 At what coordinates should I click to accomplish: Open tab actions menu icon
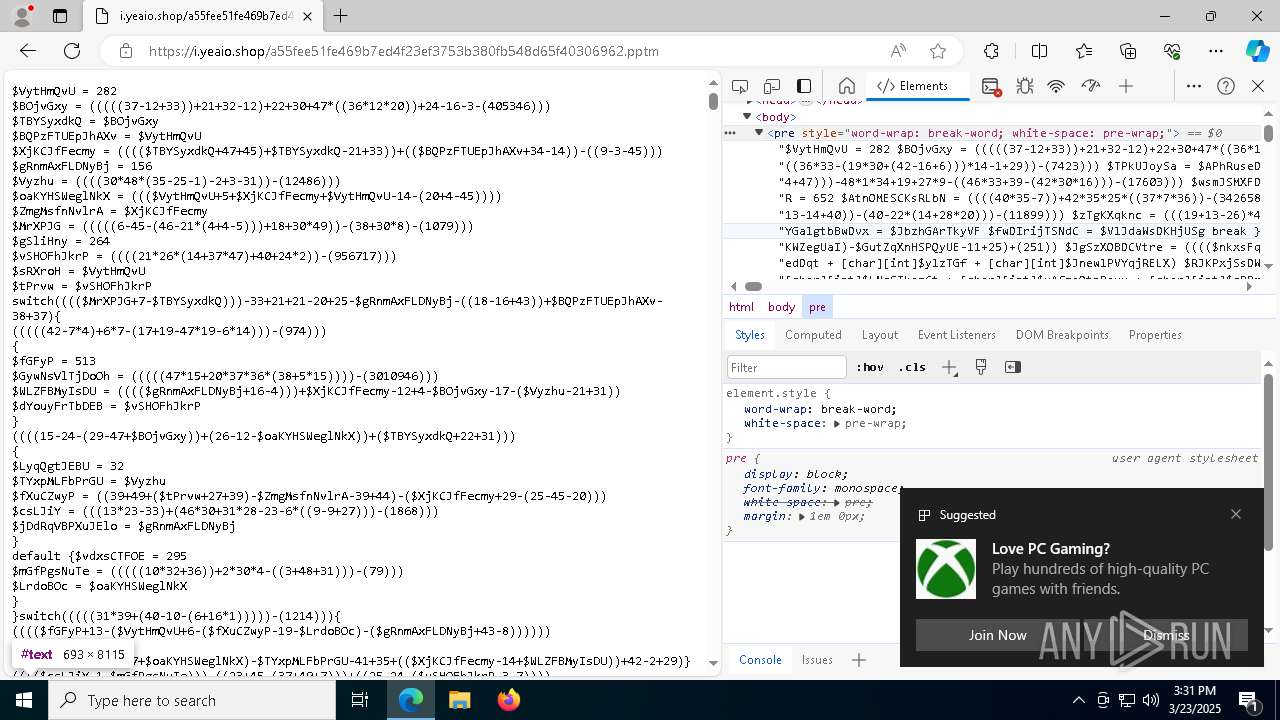click(x=60, y=16)
